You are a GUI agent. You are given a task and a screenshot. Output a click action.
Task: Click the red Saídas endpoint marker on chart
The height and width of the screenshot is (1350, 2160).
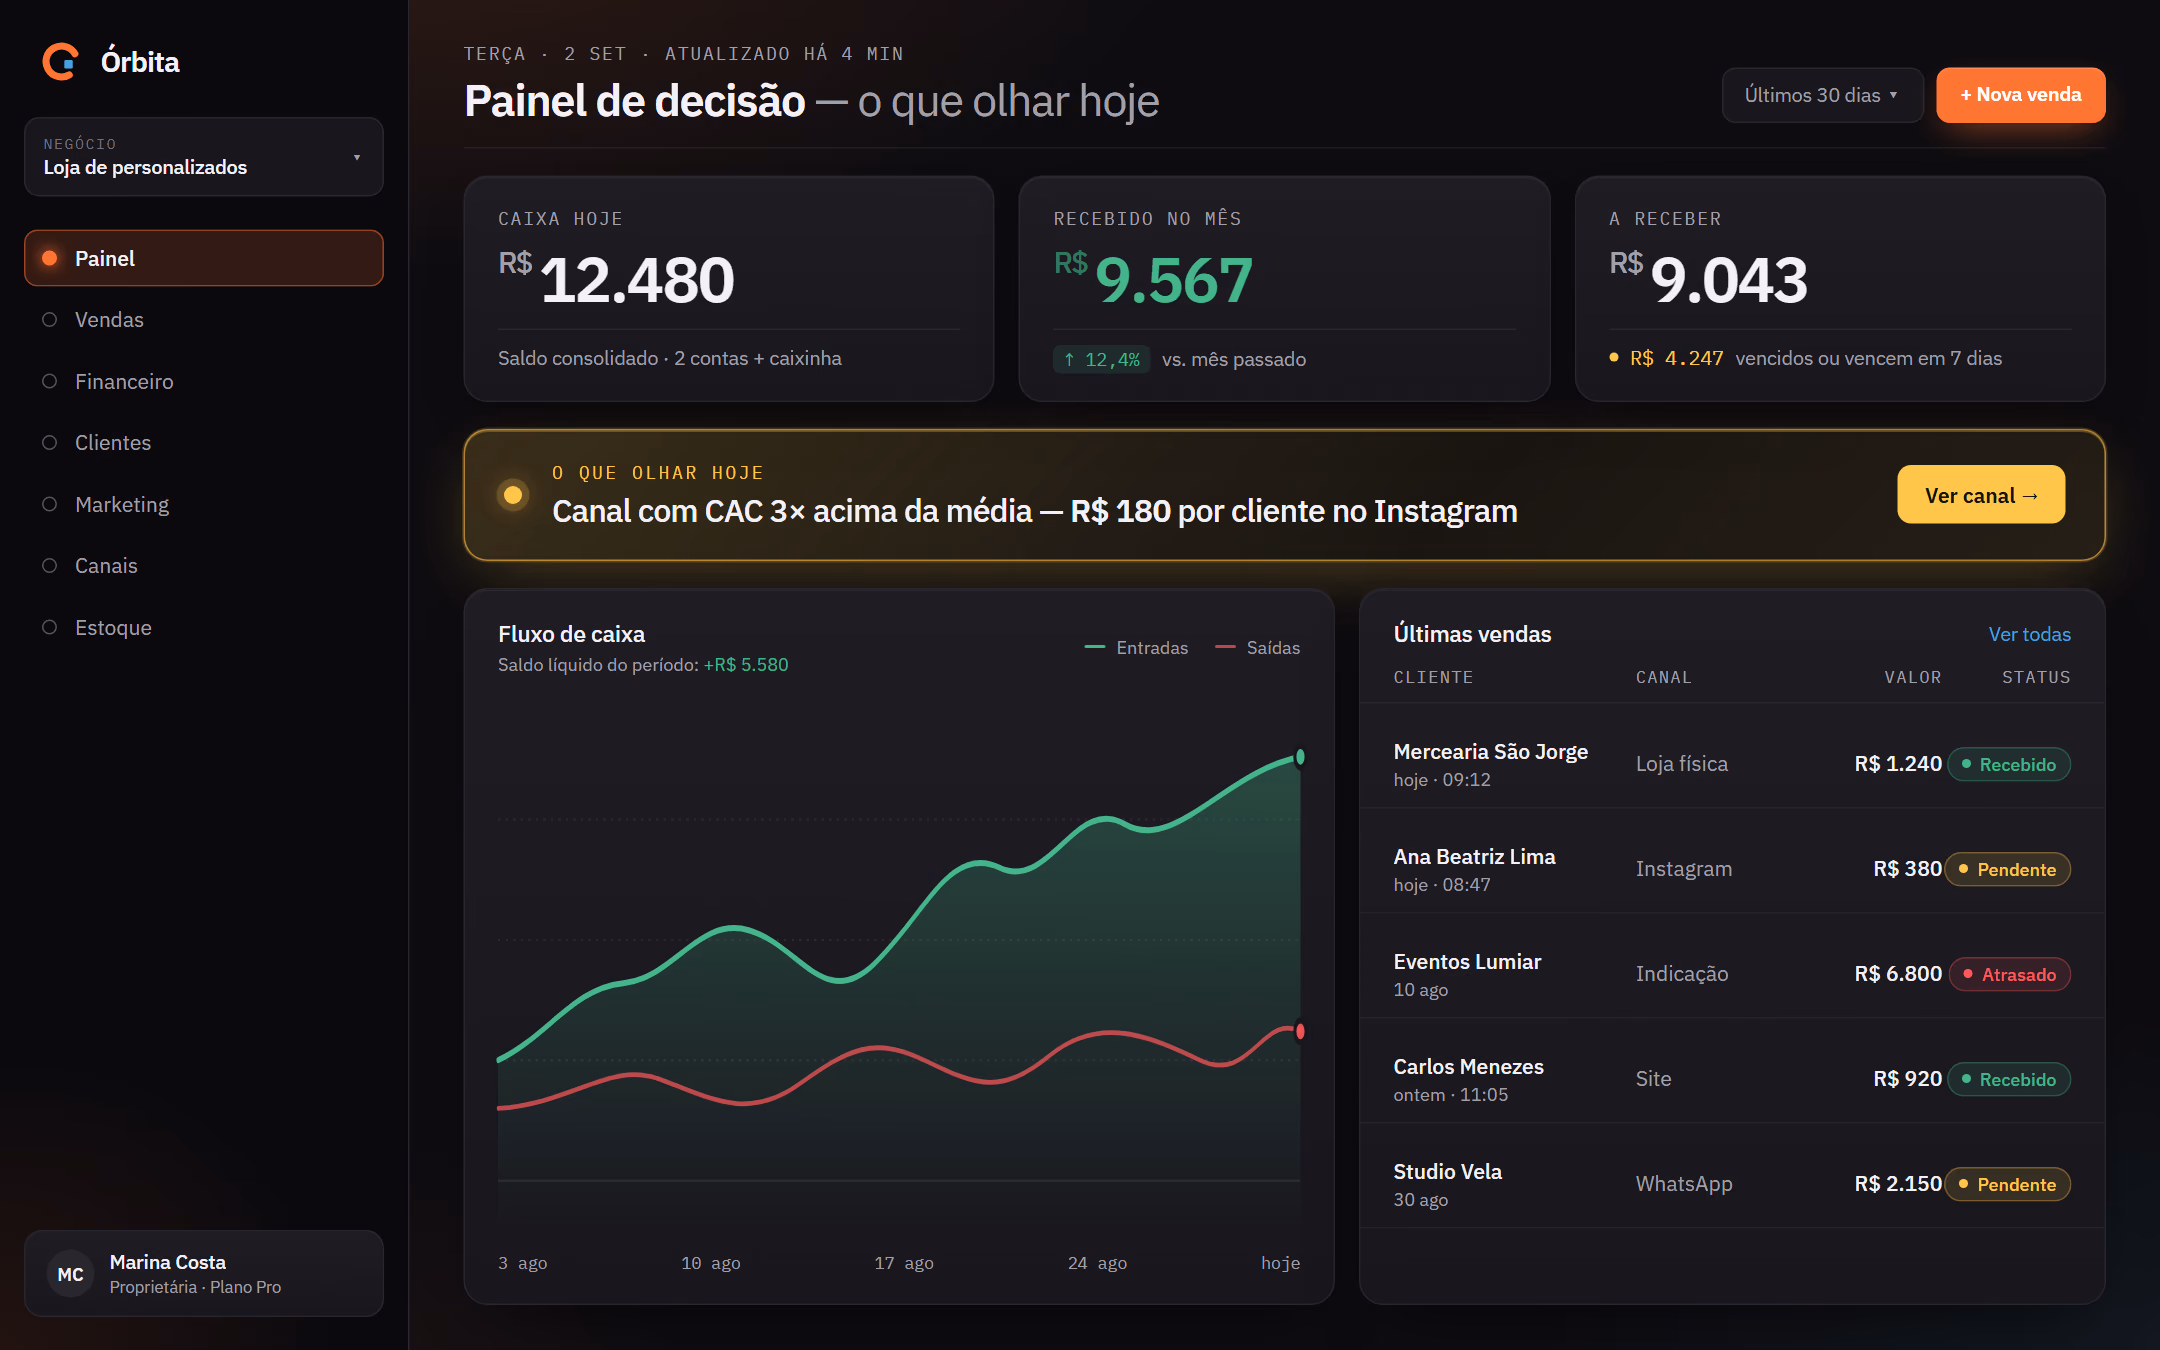(1300, 1031)
